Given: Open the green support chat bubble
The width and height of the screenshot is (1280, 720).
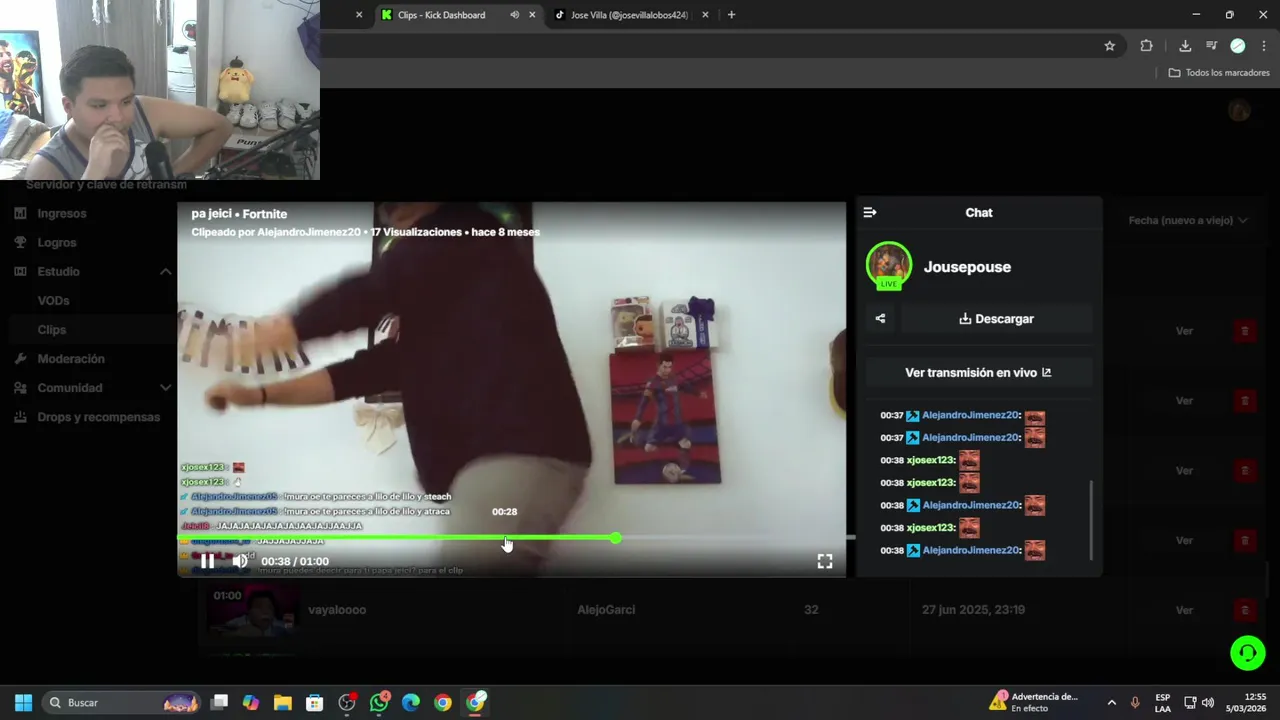Looking at the screenshot, I should coord(1247,653).
